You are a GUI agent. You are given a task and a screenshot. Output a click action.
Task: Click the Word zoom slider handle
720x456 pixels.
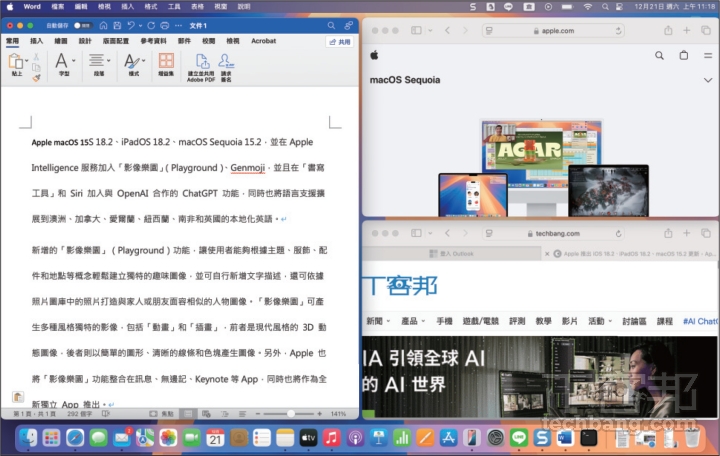pos(291,414)
